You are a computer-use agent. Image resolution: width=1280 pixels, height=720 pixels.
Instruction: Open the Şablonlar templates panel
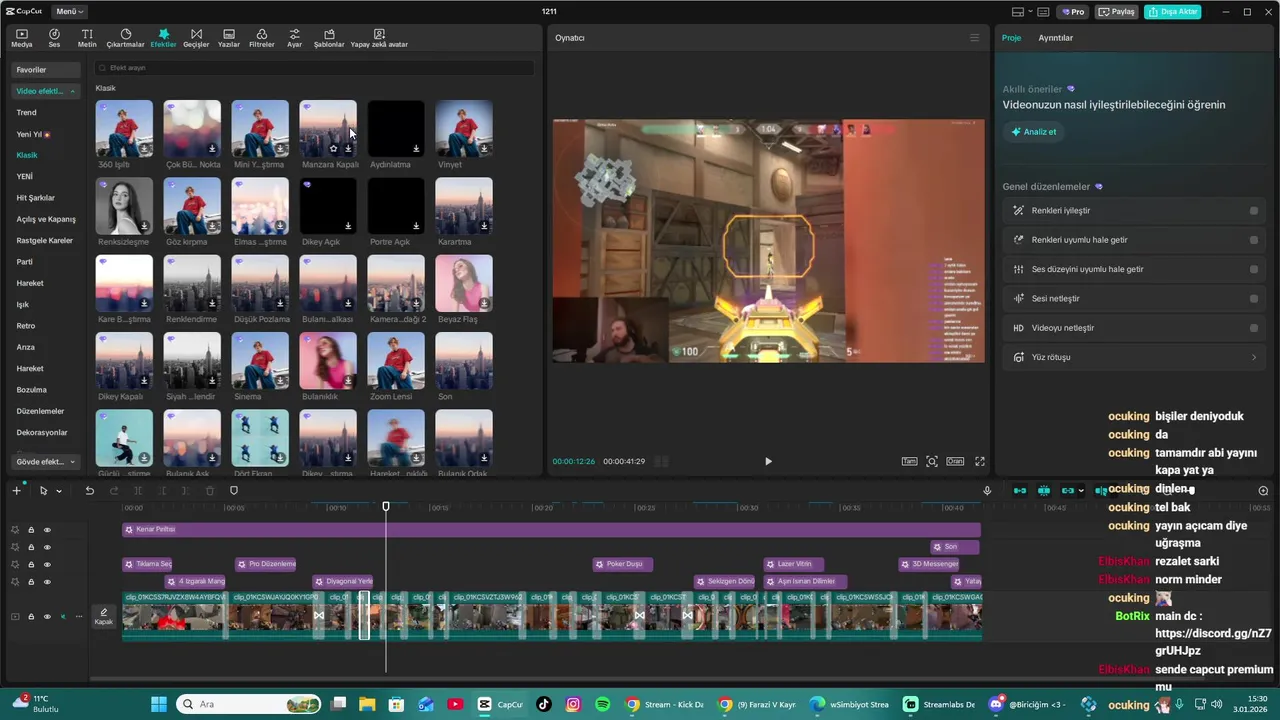329,38
